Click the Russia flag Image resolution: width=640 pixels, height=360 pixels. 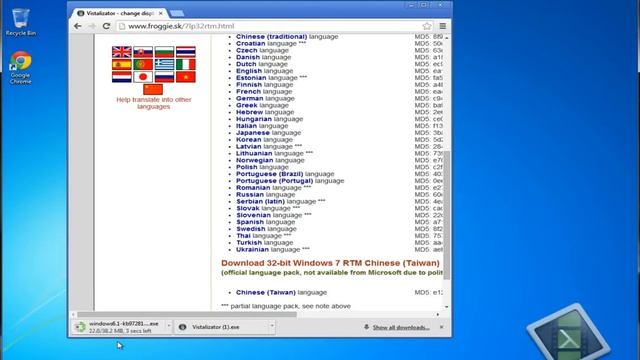[x=164, y=77]
